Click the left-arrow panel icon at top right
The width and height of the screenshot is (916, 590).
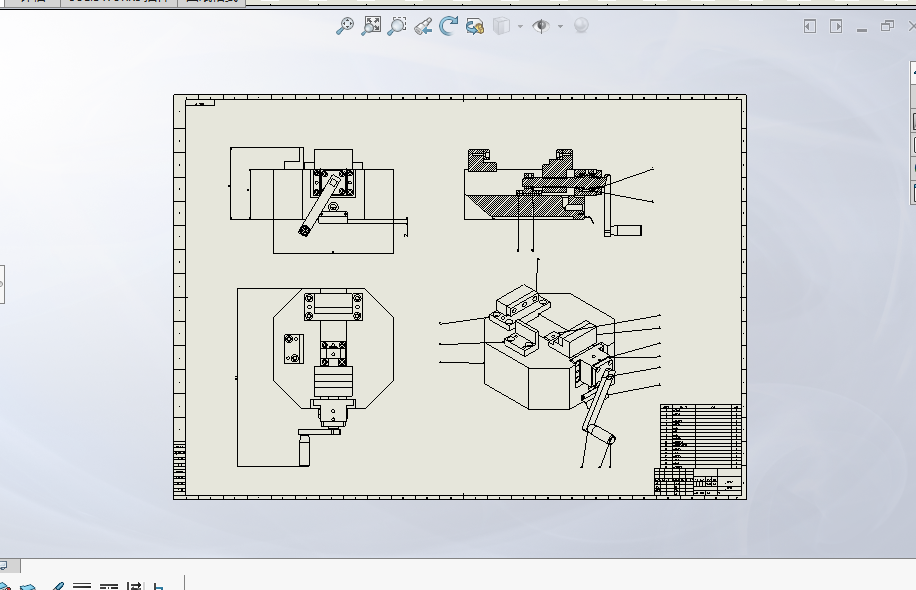810,26
